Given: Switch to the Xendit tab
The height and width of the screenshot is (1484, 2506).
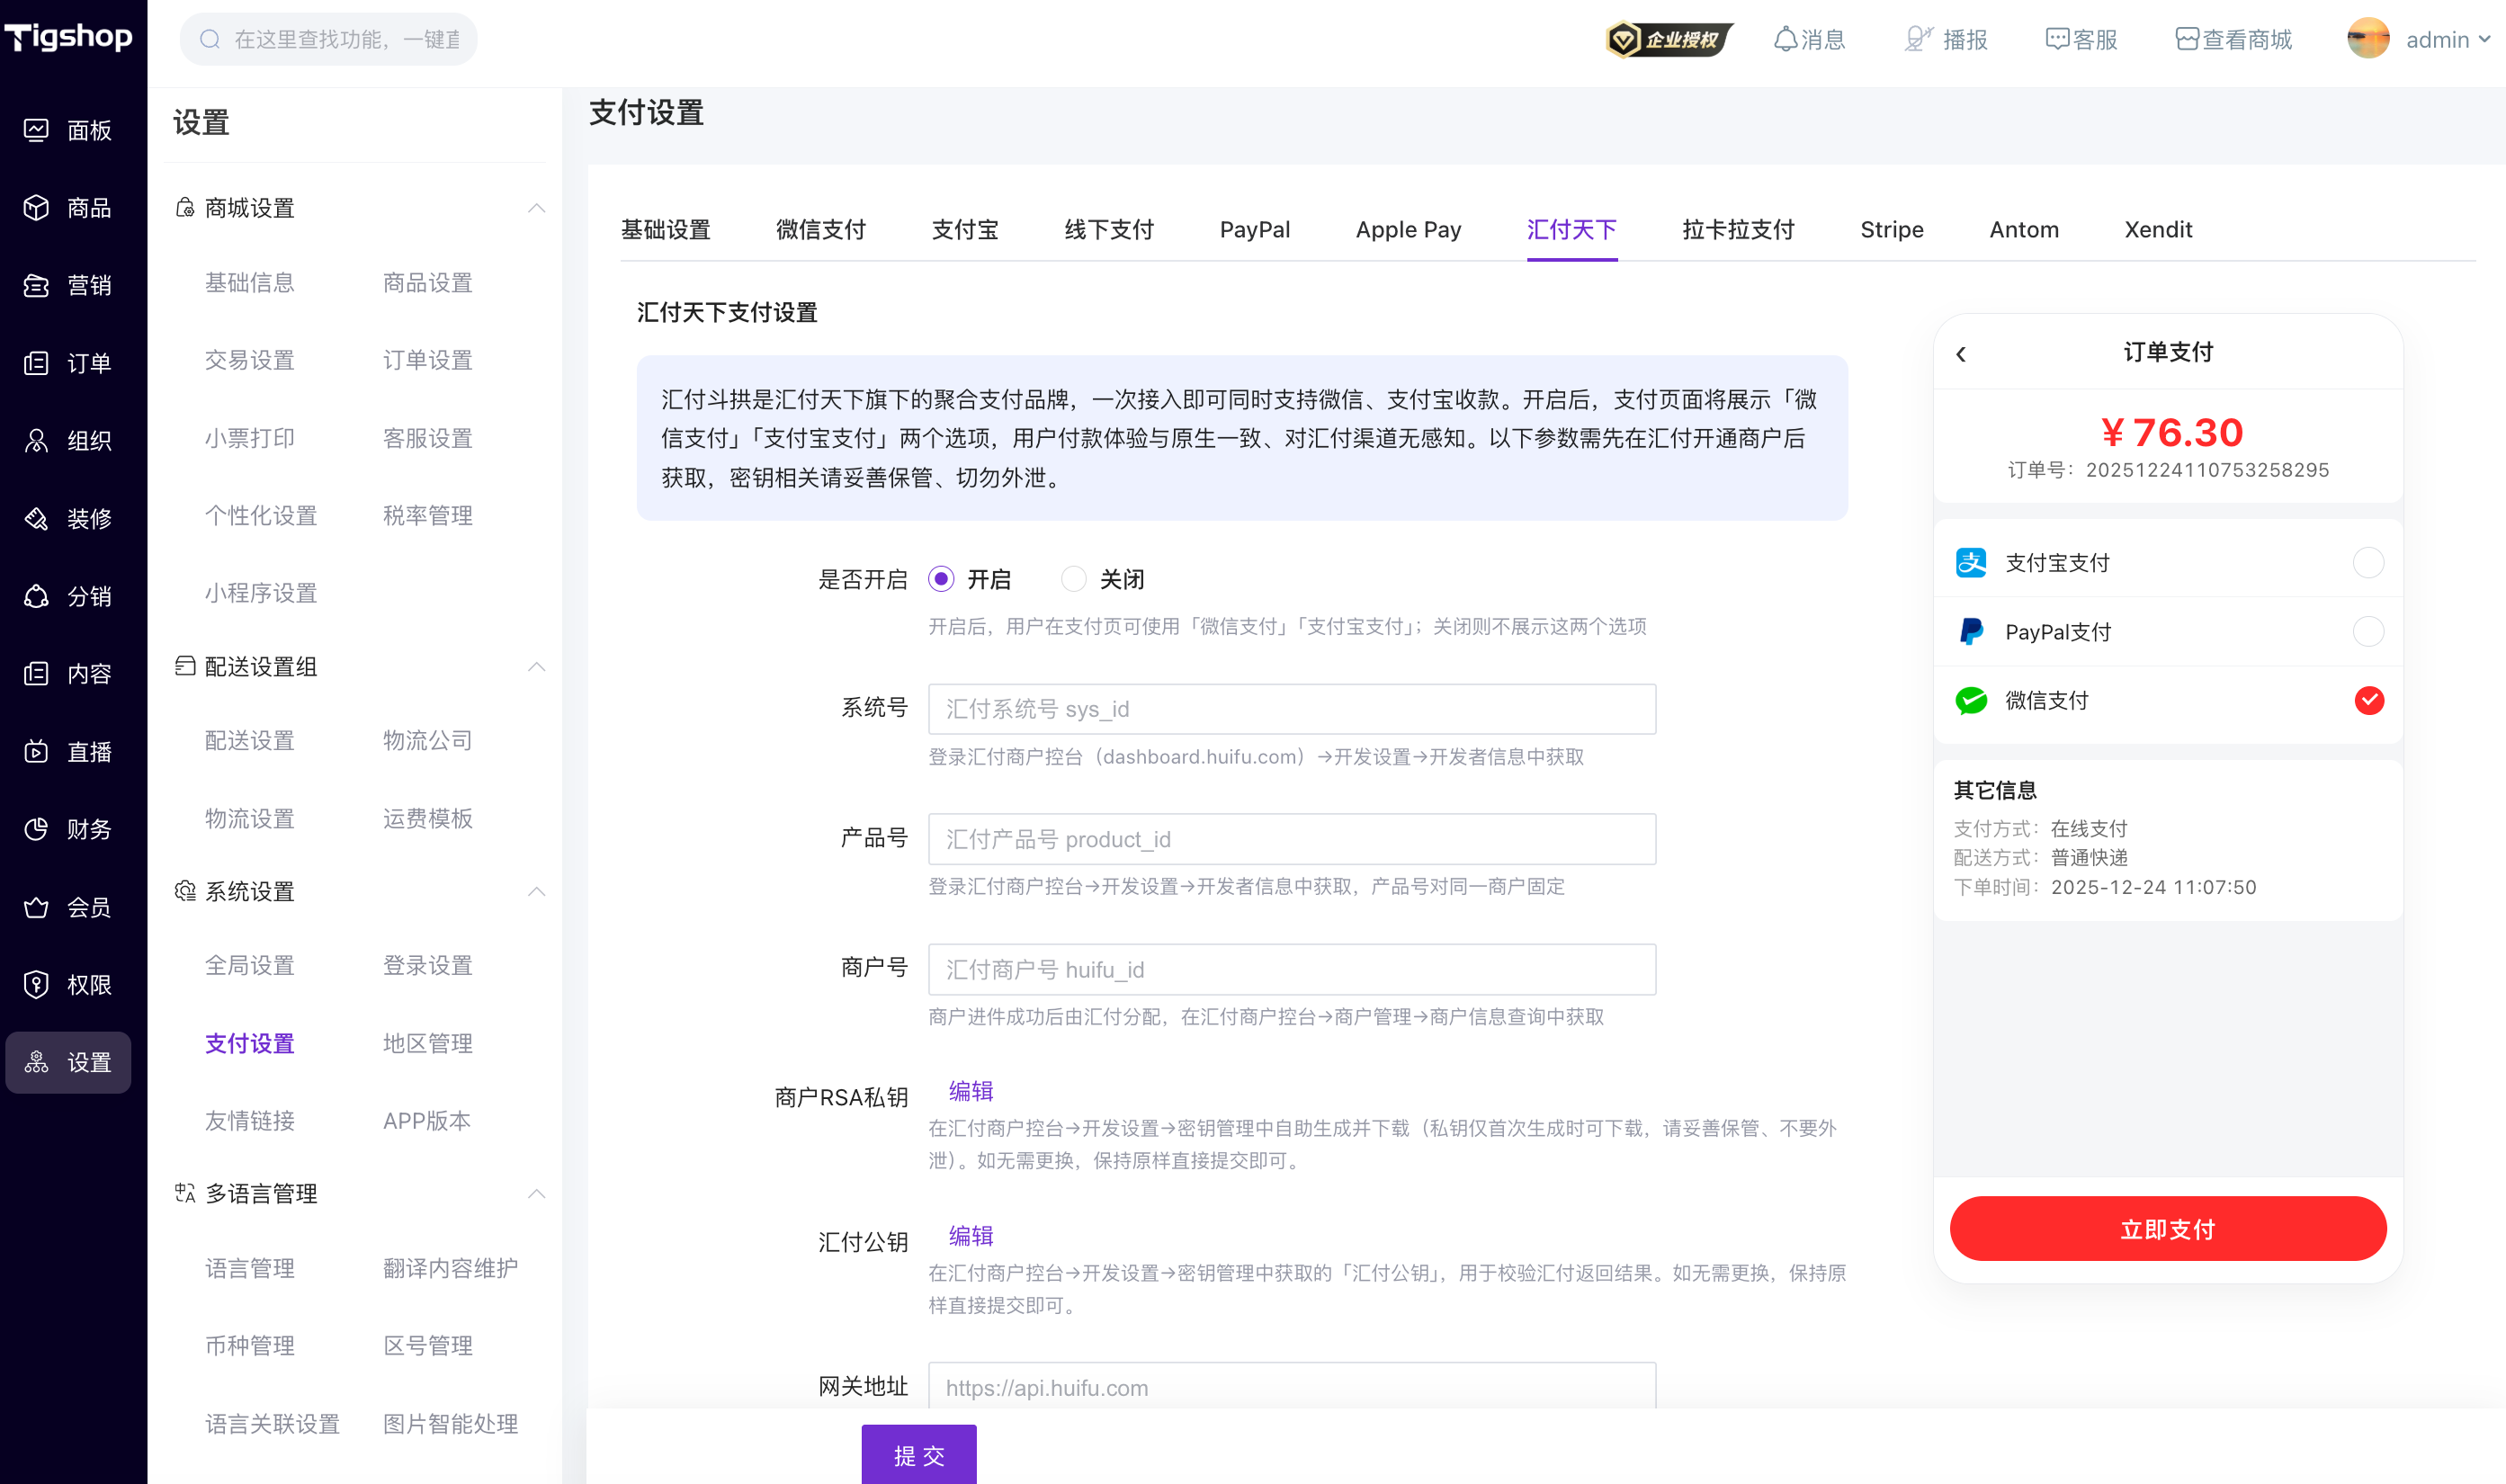Looking at the screenshot, I should tap(2157, 229).
